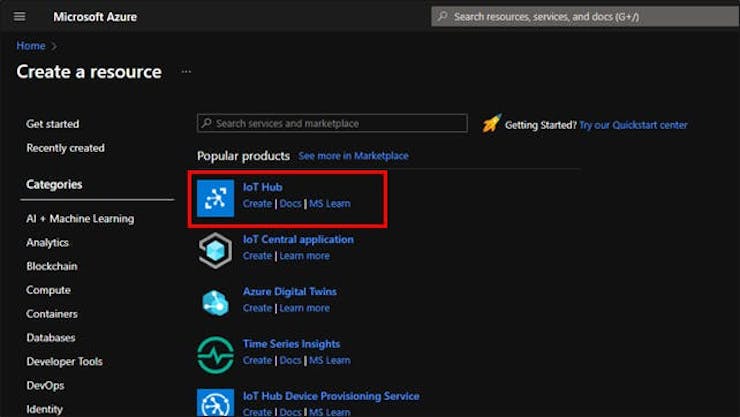This screenshot has width=740, height=417.
Task: Click the Microsoft Azure portal title
Action: [x=95, y=17]
